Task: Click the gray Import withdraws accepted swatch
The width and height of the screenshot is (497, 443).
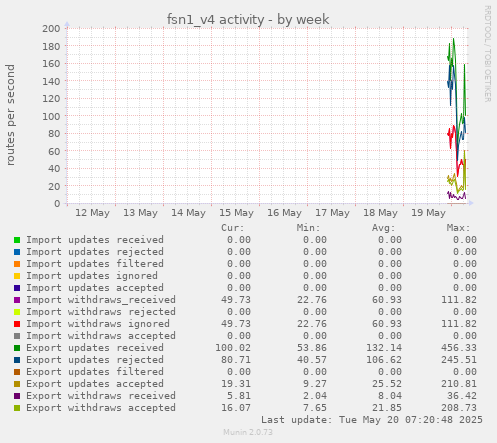Action: 17,336
